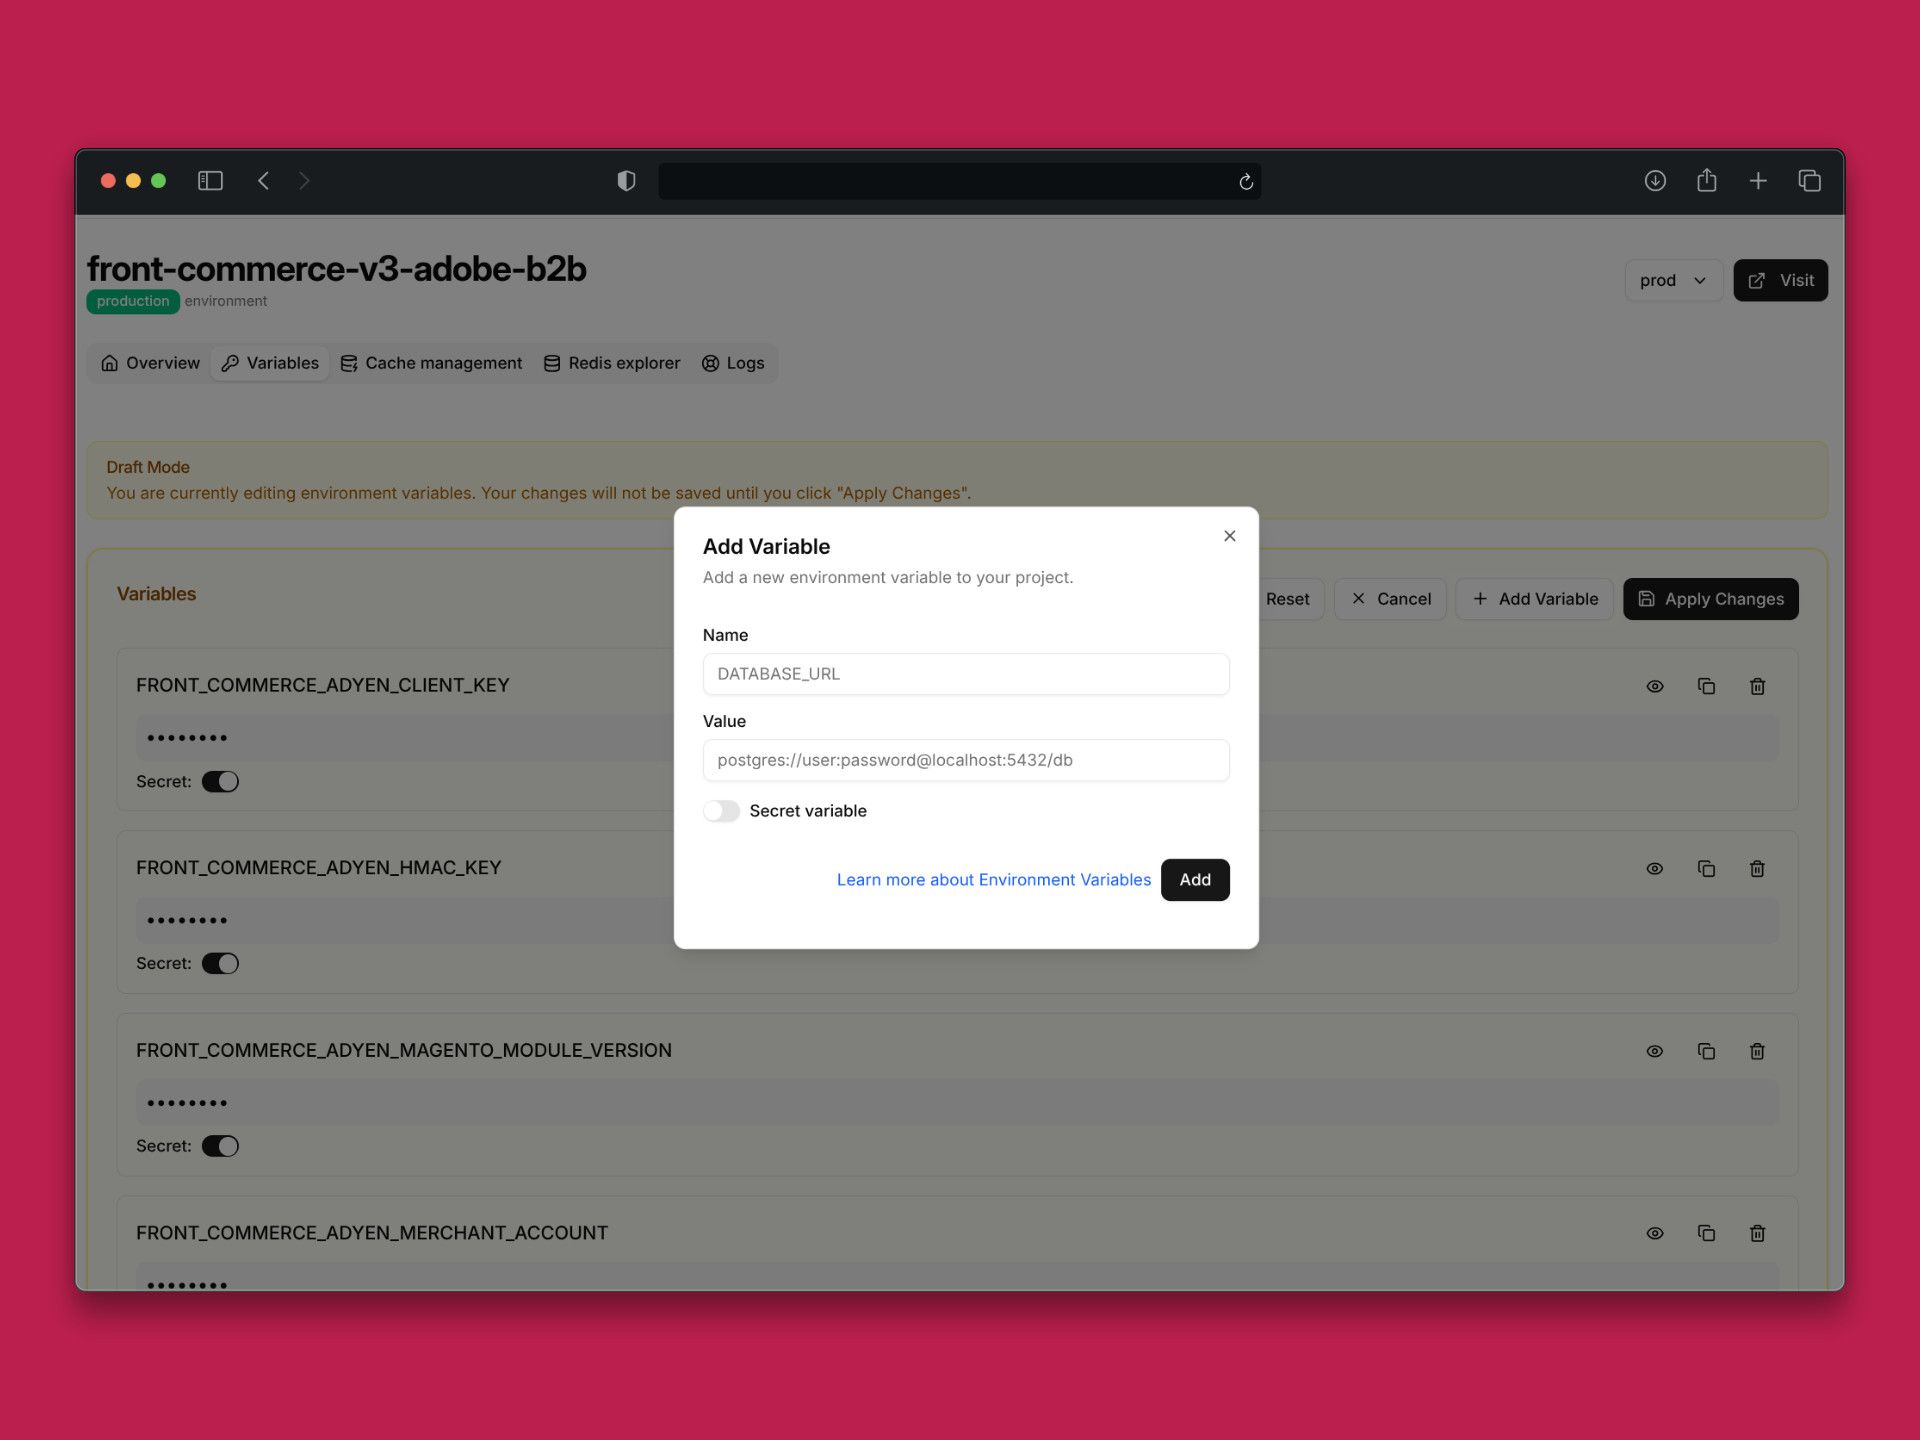Toggle Secret for FRONT_COMMERCE_ADYEN_HMAC_KEY
1920x1440 pixels.
pyautogui.click(x=220, y=964)
